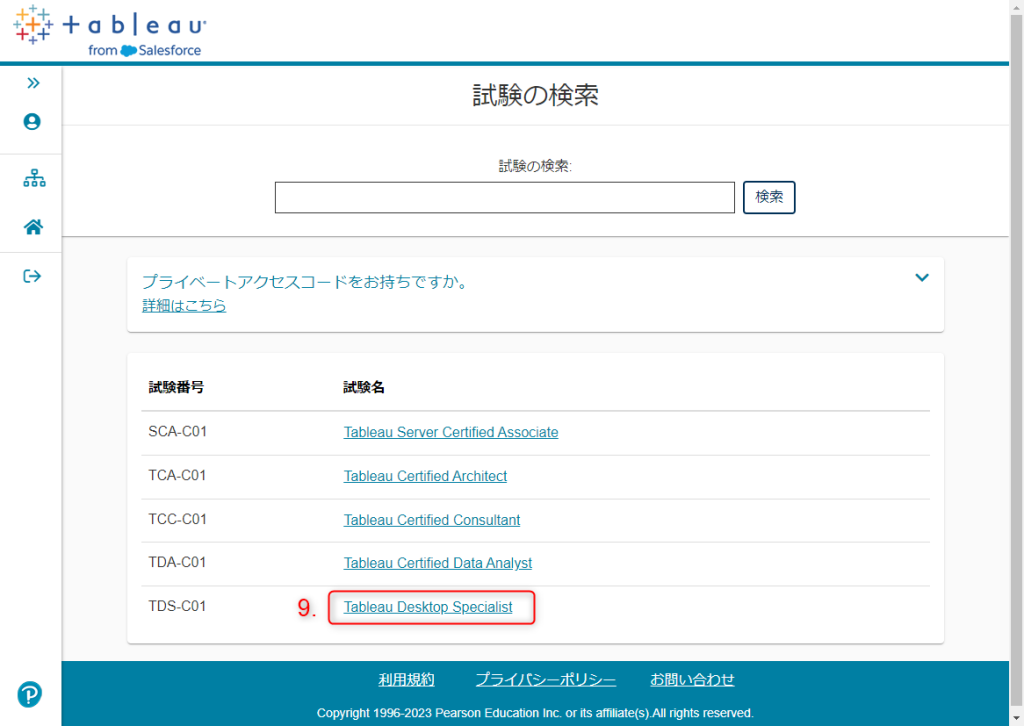Image resolution: width=1024 pixels, height=726 pixels.
Task: Open the 詳細はこちら link
Action: click(184, 305)
